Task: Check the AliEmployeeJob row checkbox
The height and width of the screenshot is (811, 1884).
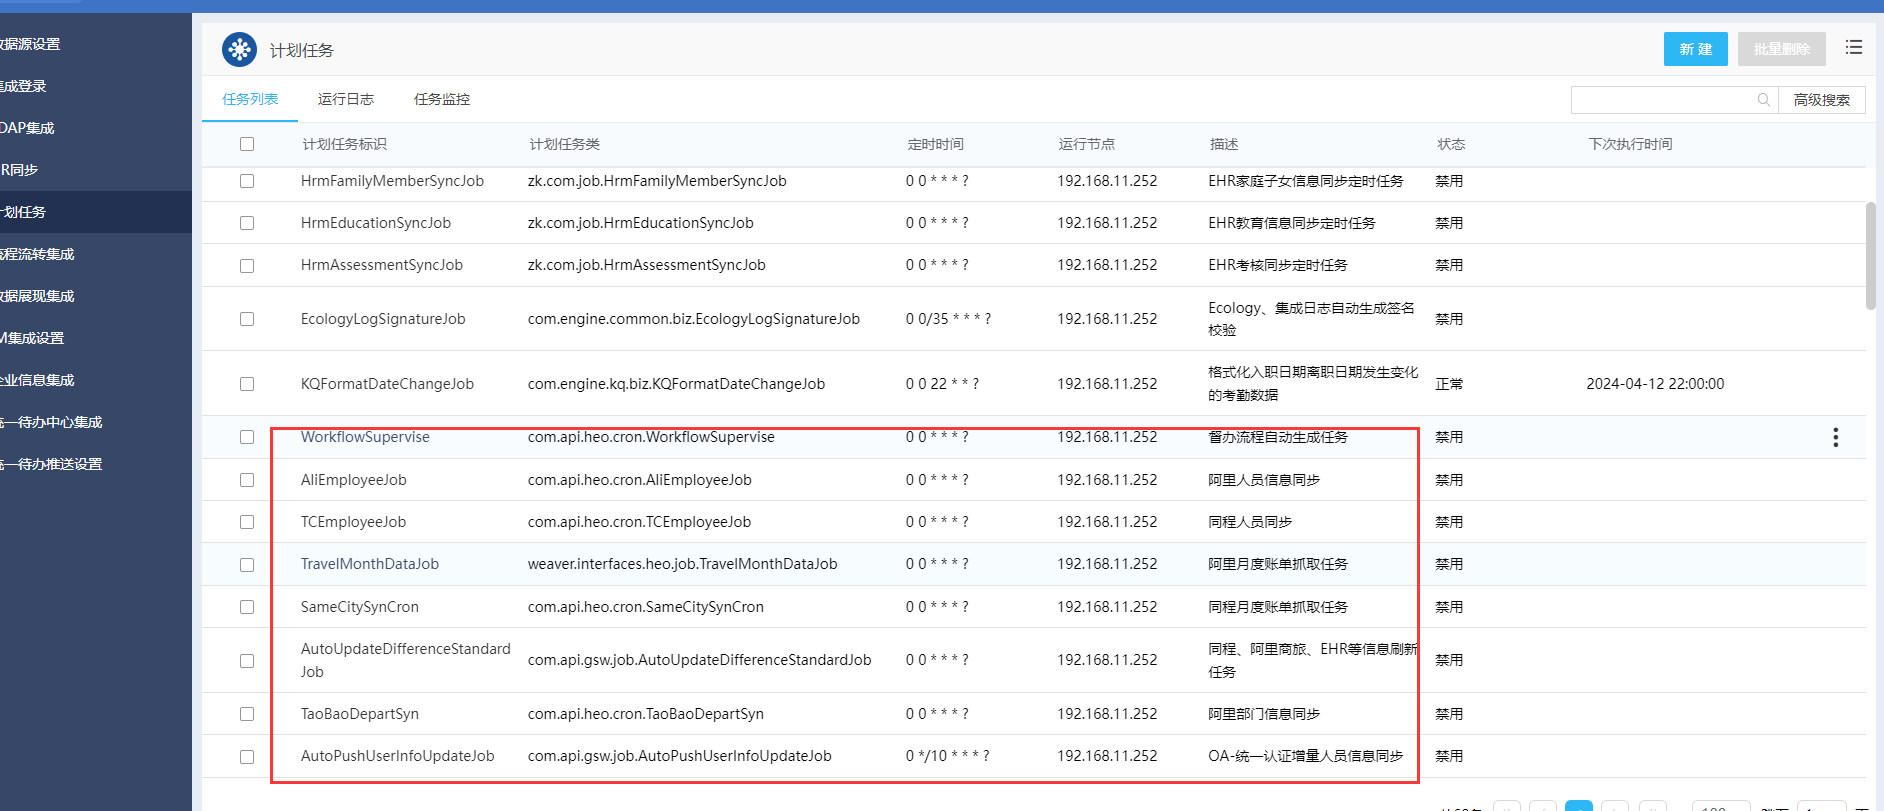Action: point(247,480)
